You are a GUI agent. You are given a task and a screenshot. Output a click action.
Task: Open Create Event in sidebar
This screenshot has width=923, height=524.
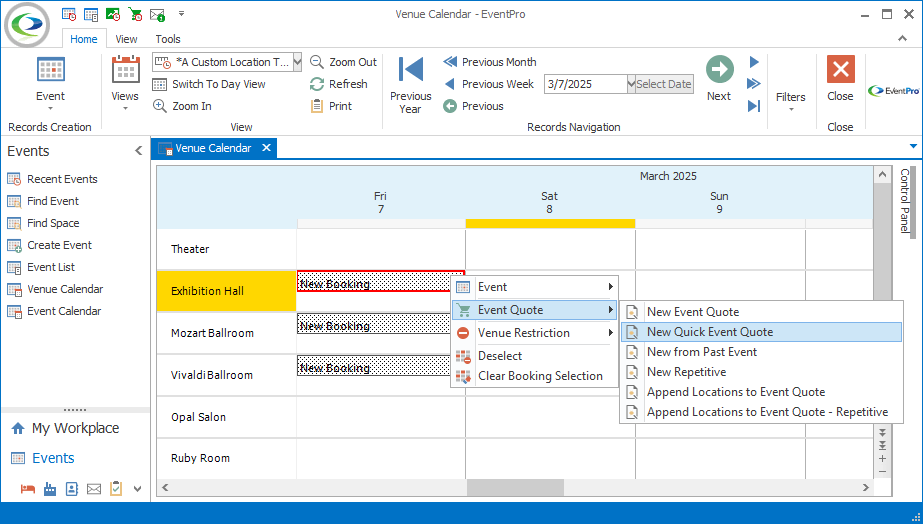coord(49,246)
